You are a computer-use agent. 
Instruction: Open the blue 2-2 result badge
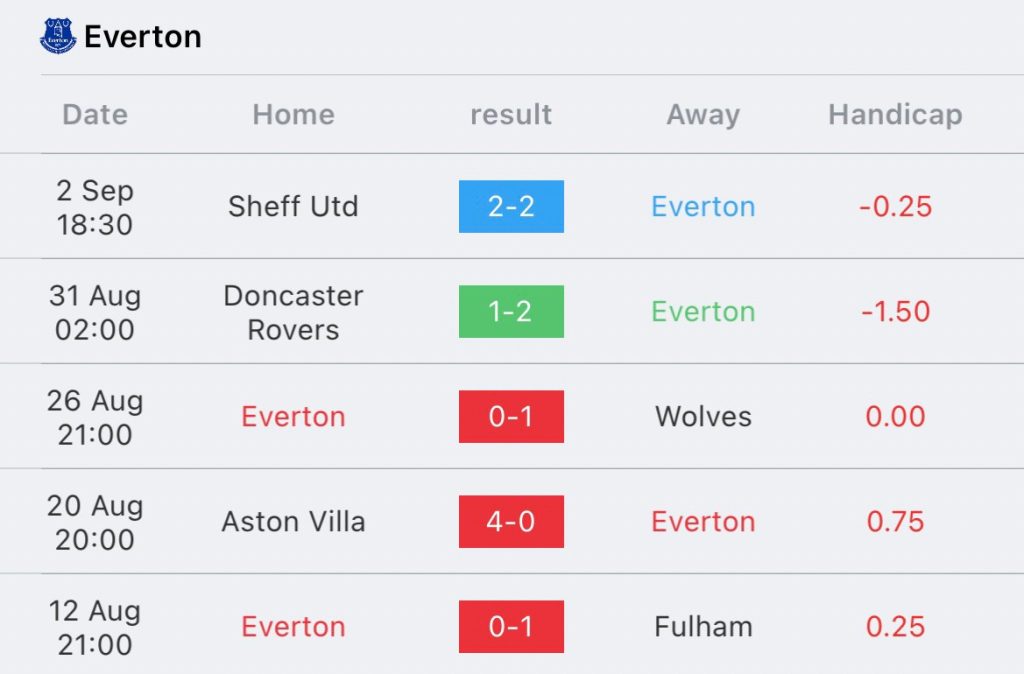coord(511,207)
